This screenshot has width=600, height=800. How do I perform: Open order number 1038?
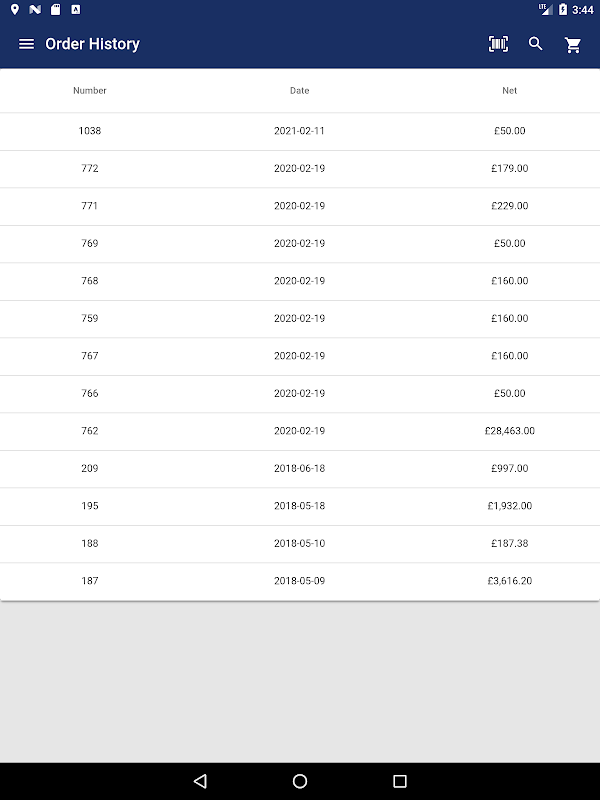[x=90, y=131]
